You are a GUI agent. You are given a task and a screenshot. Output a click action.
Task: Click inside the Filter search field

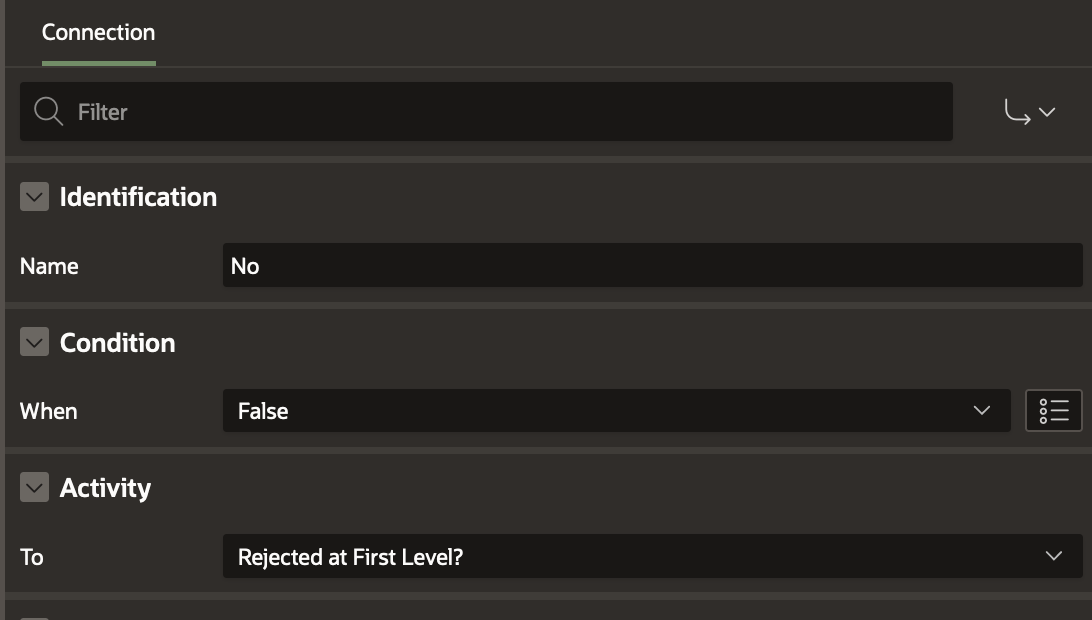[500, 111]
